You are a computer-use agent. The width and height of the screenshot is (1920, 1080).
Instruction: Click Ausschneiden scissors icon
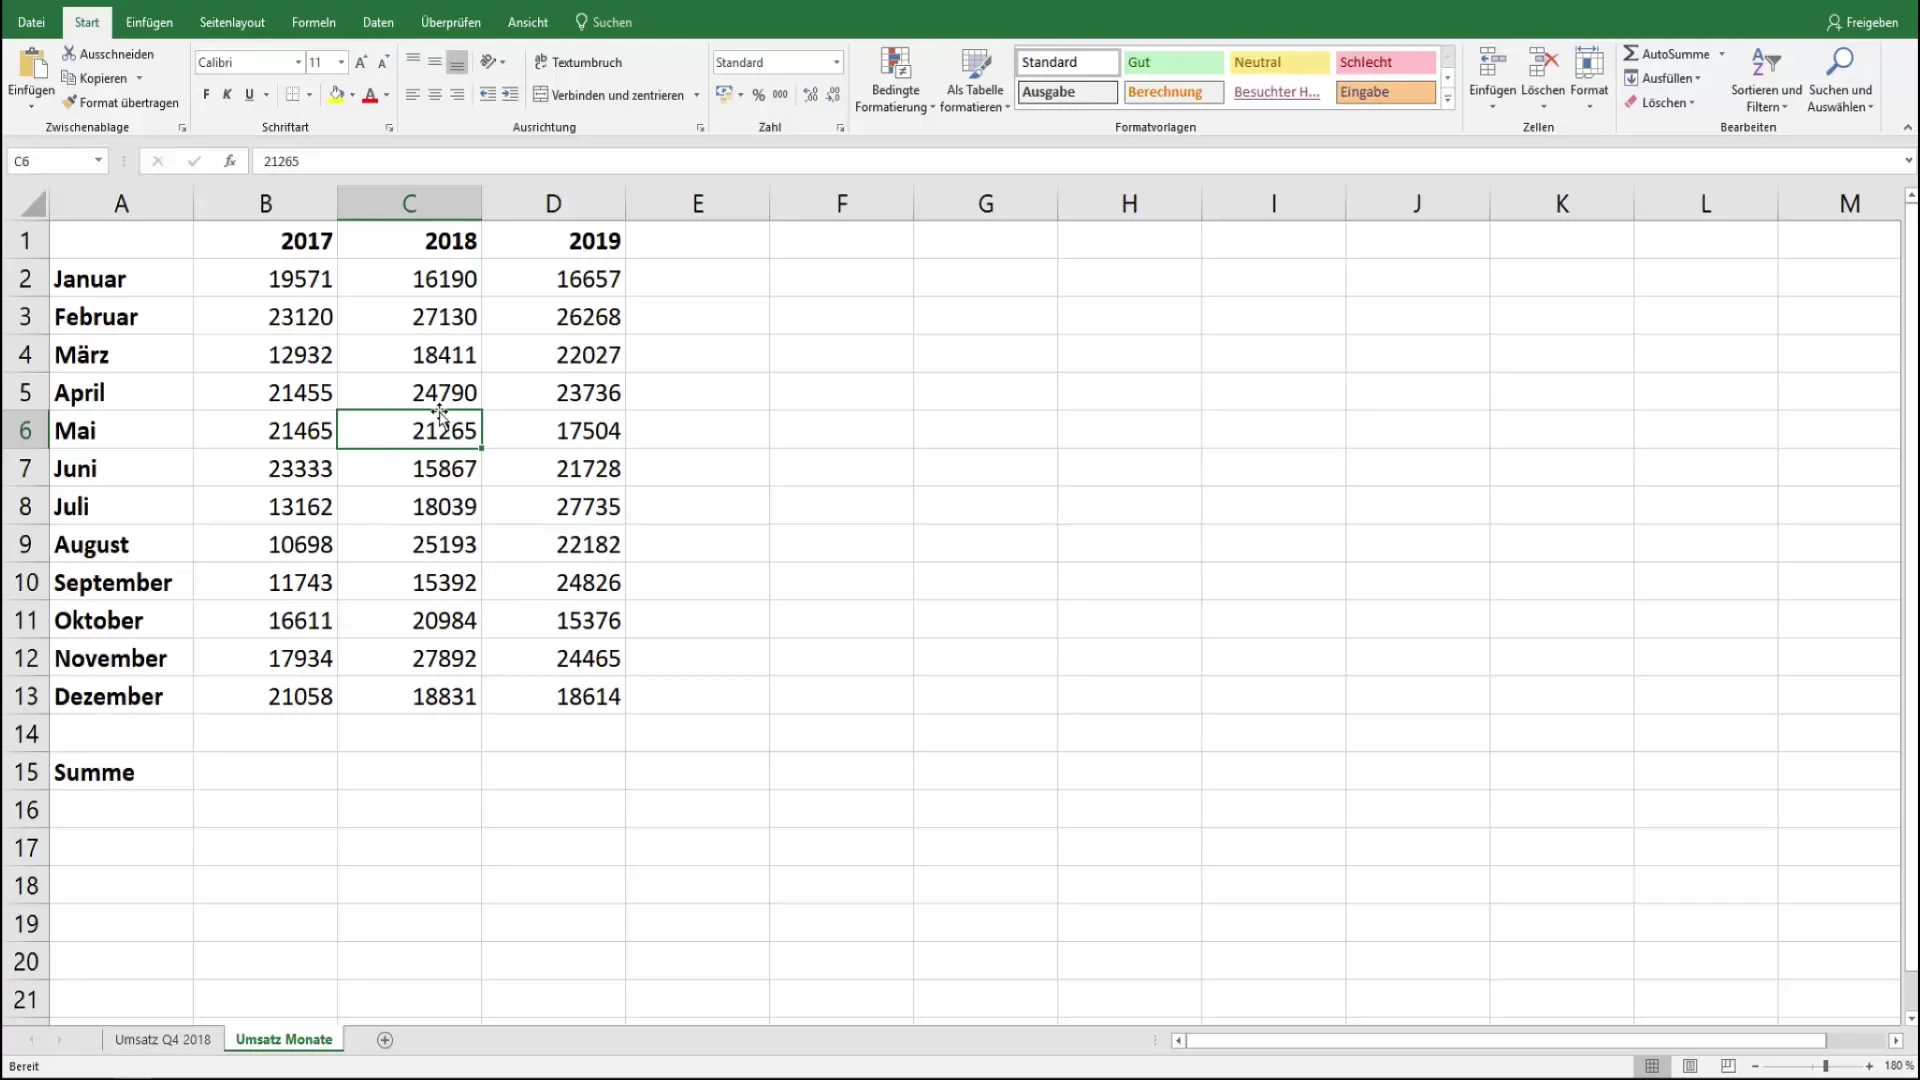[69, 54]
